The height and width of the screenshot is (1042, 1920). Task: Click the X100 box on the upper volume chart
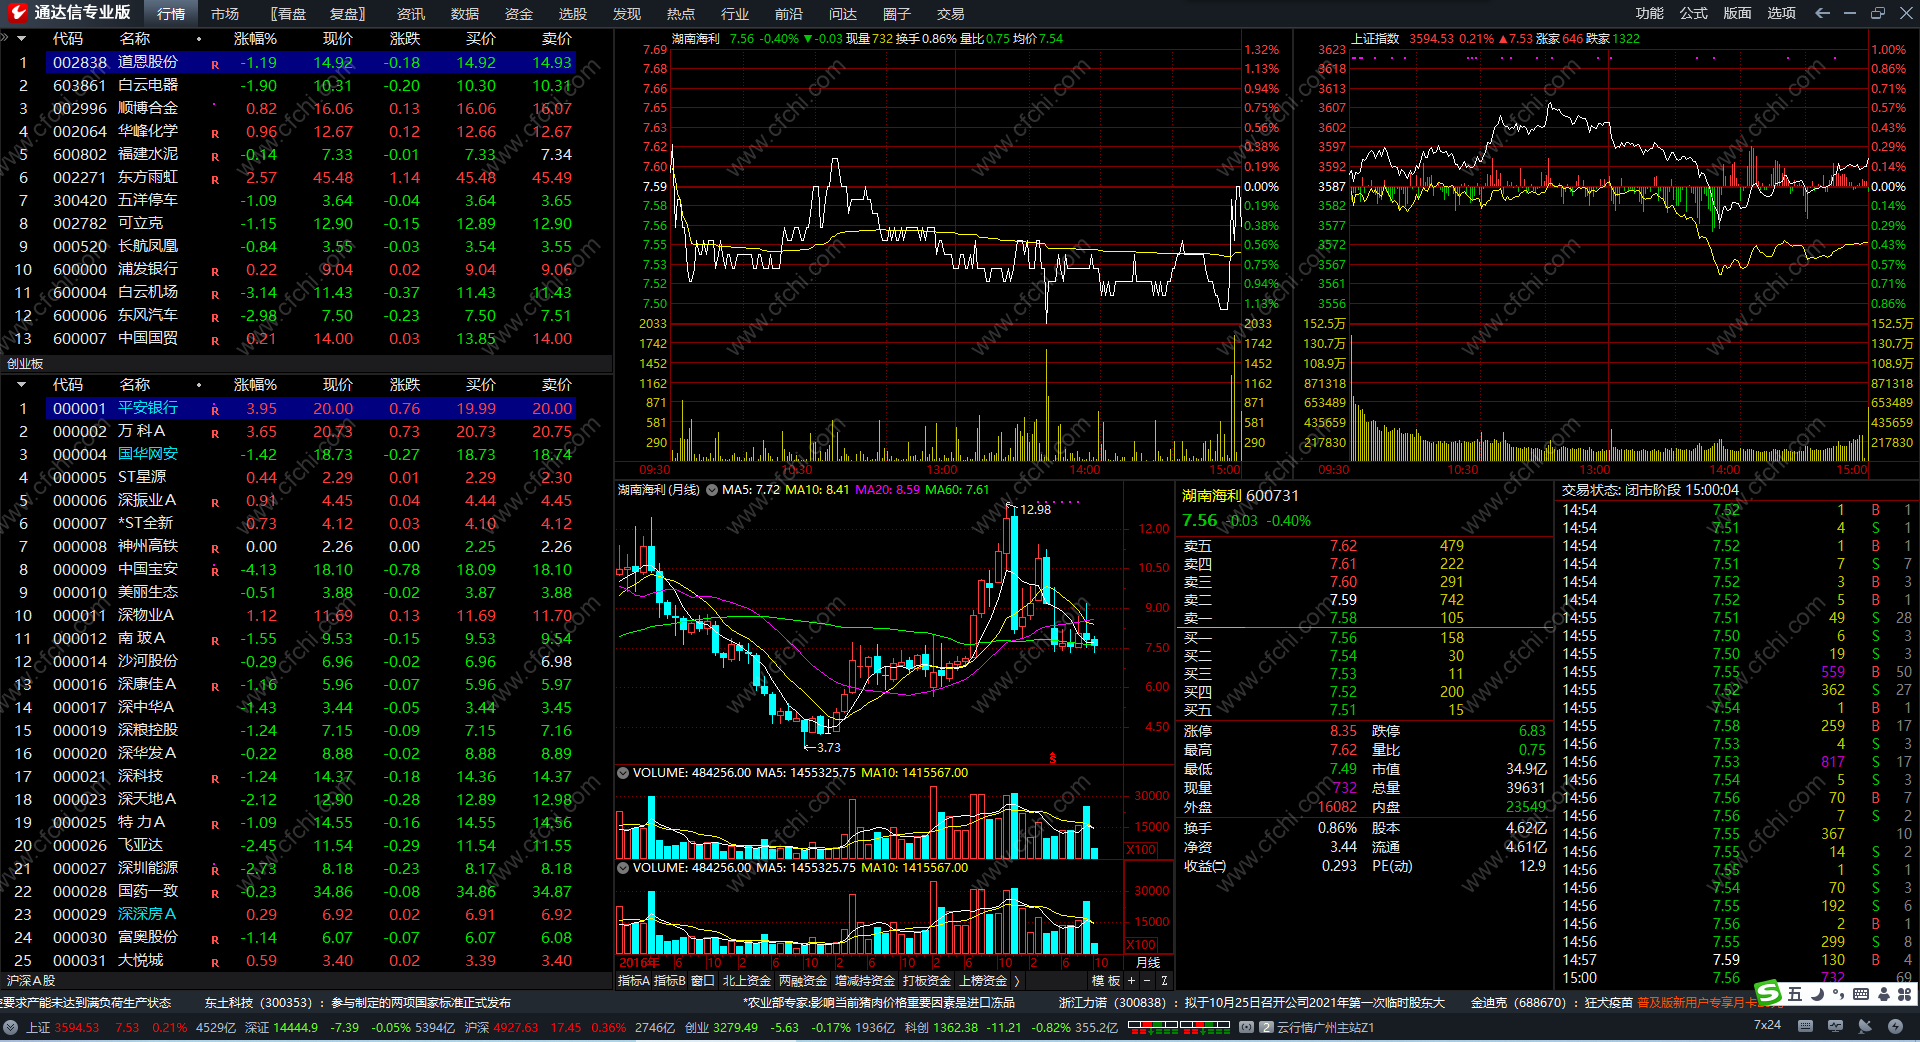click(x=1142, y=850)
